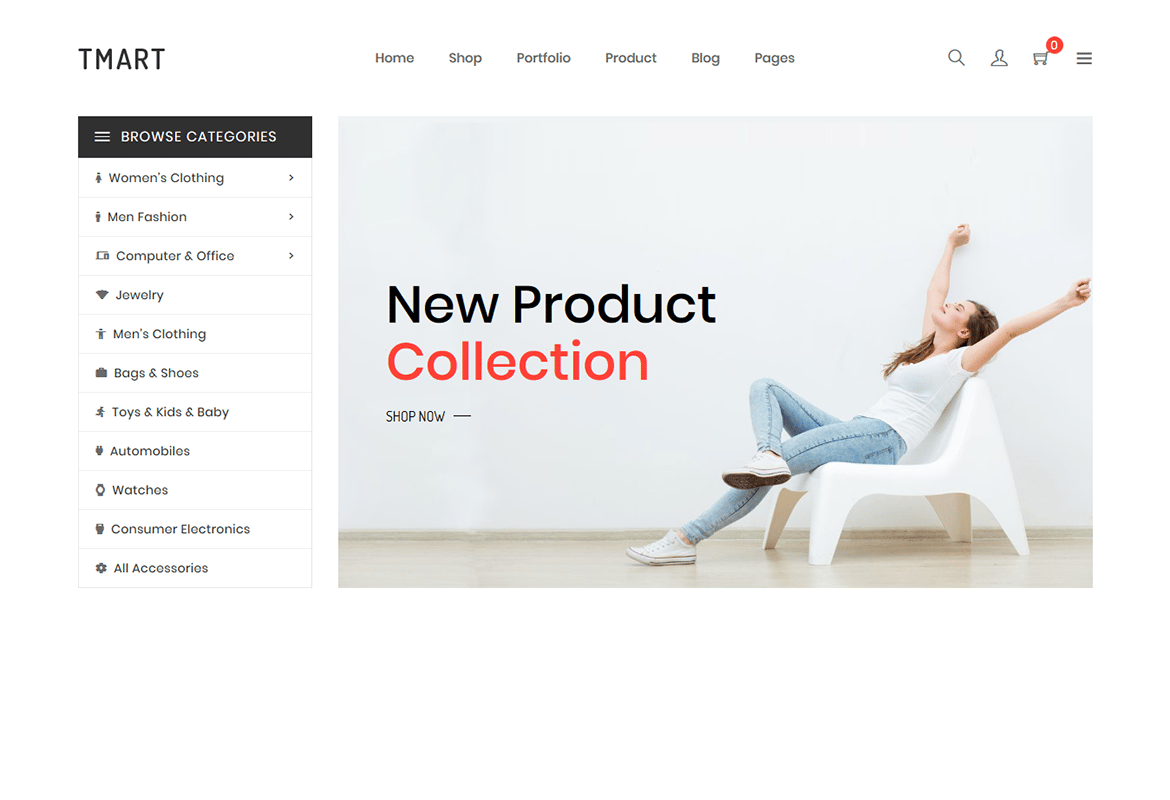Screen dimensions: 1170x800
Task: Open the Shop menu item
Action: (465, 58)
